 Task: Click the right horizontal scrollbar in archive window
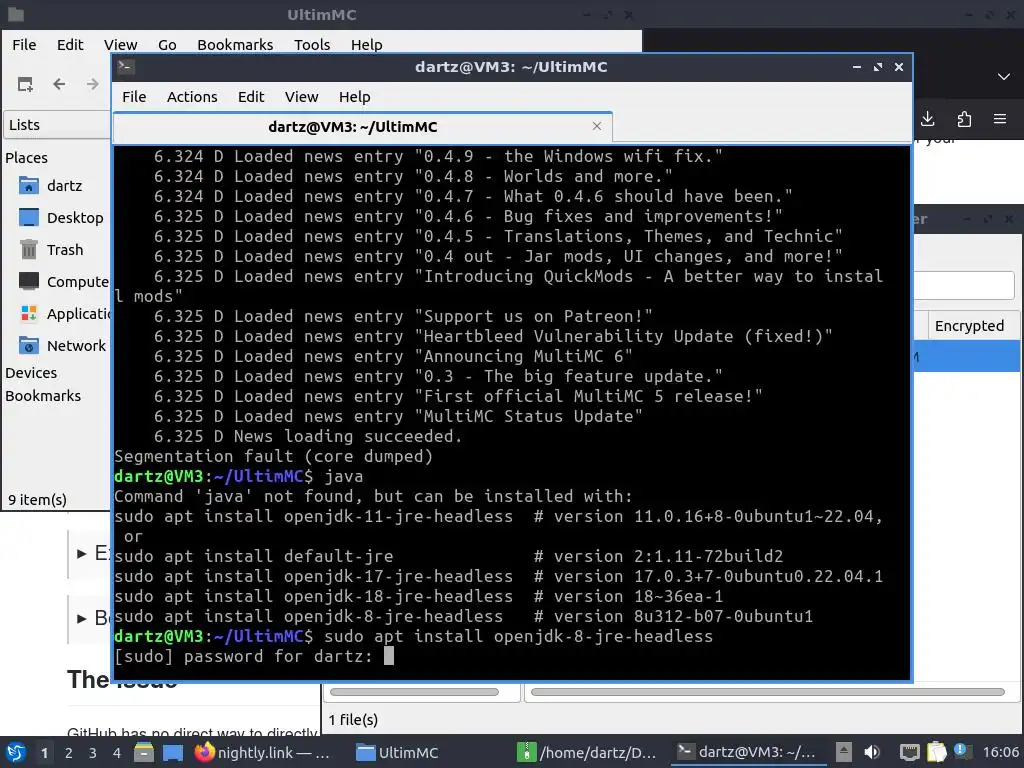(767, 692)
